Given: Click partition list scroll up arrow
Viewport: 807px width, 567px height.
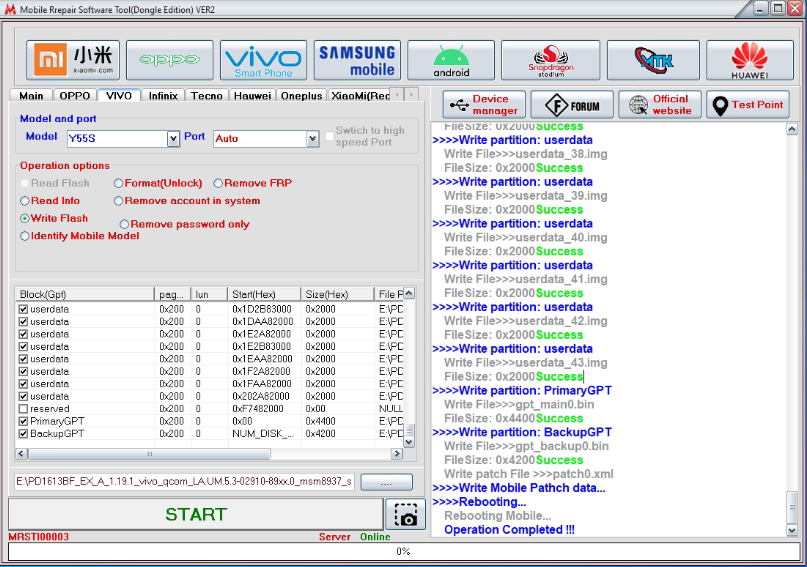Looking at the screenshot, I should [x=409, y=293].
